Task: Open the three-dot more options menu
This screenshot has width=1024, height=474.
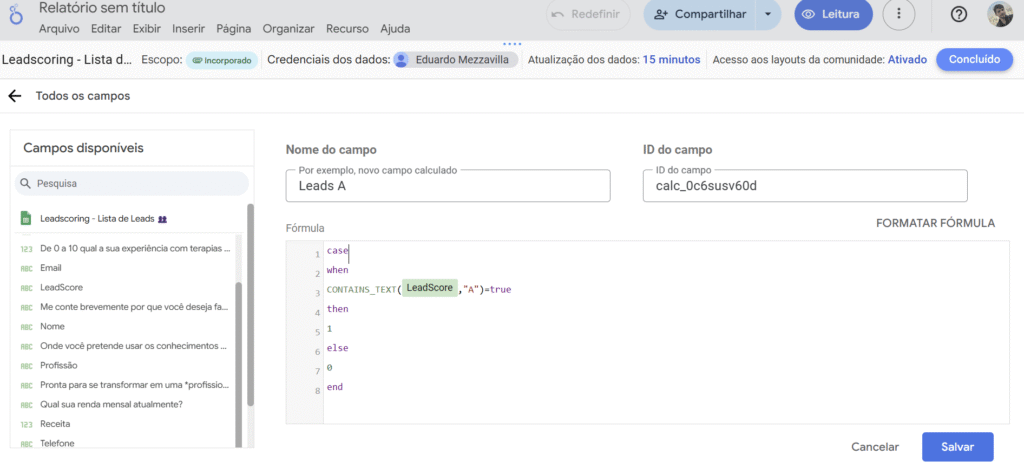Action: coord(898,14)
